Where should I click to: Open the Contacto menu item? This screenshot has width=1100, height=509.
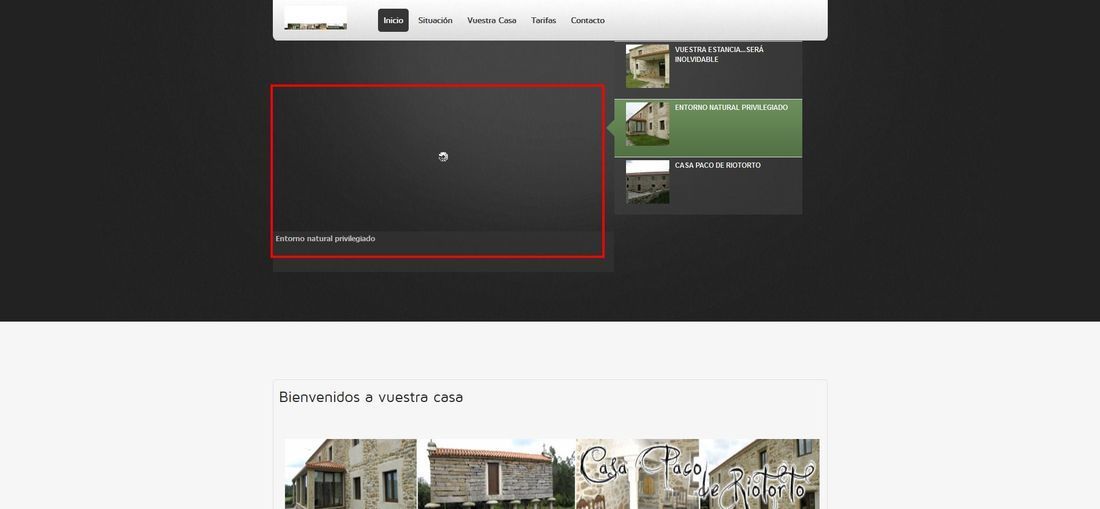pos(588,20)
